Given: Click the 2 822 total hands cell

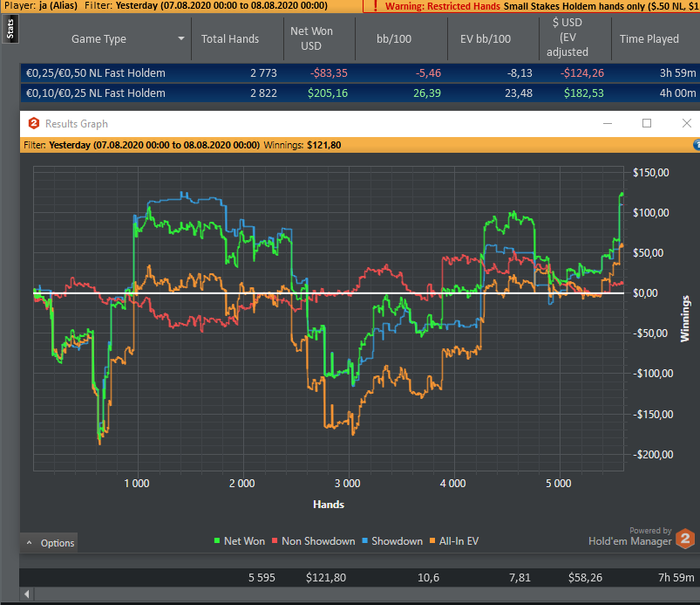Looking at the screenshot, I should click(x=263, y=93).
